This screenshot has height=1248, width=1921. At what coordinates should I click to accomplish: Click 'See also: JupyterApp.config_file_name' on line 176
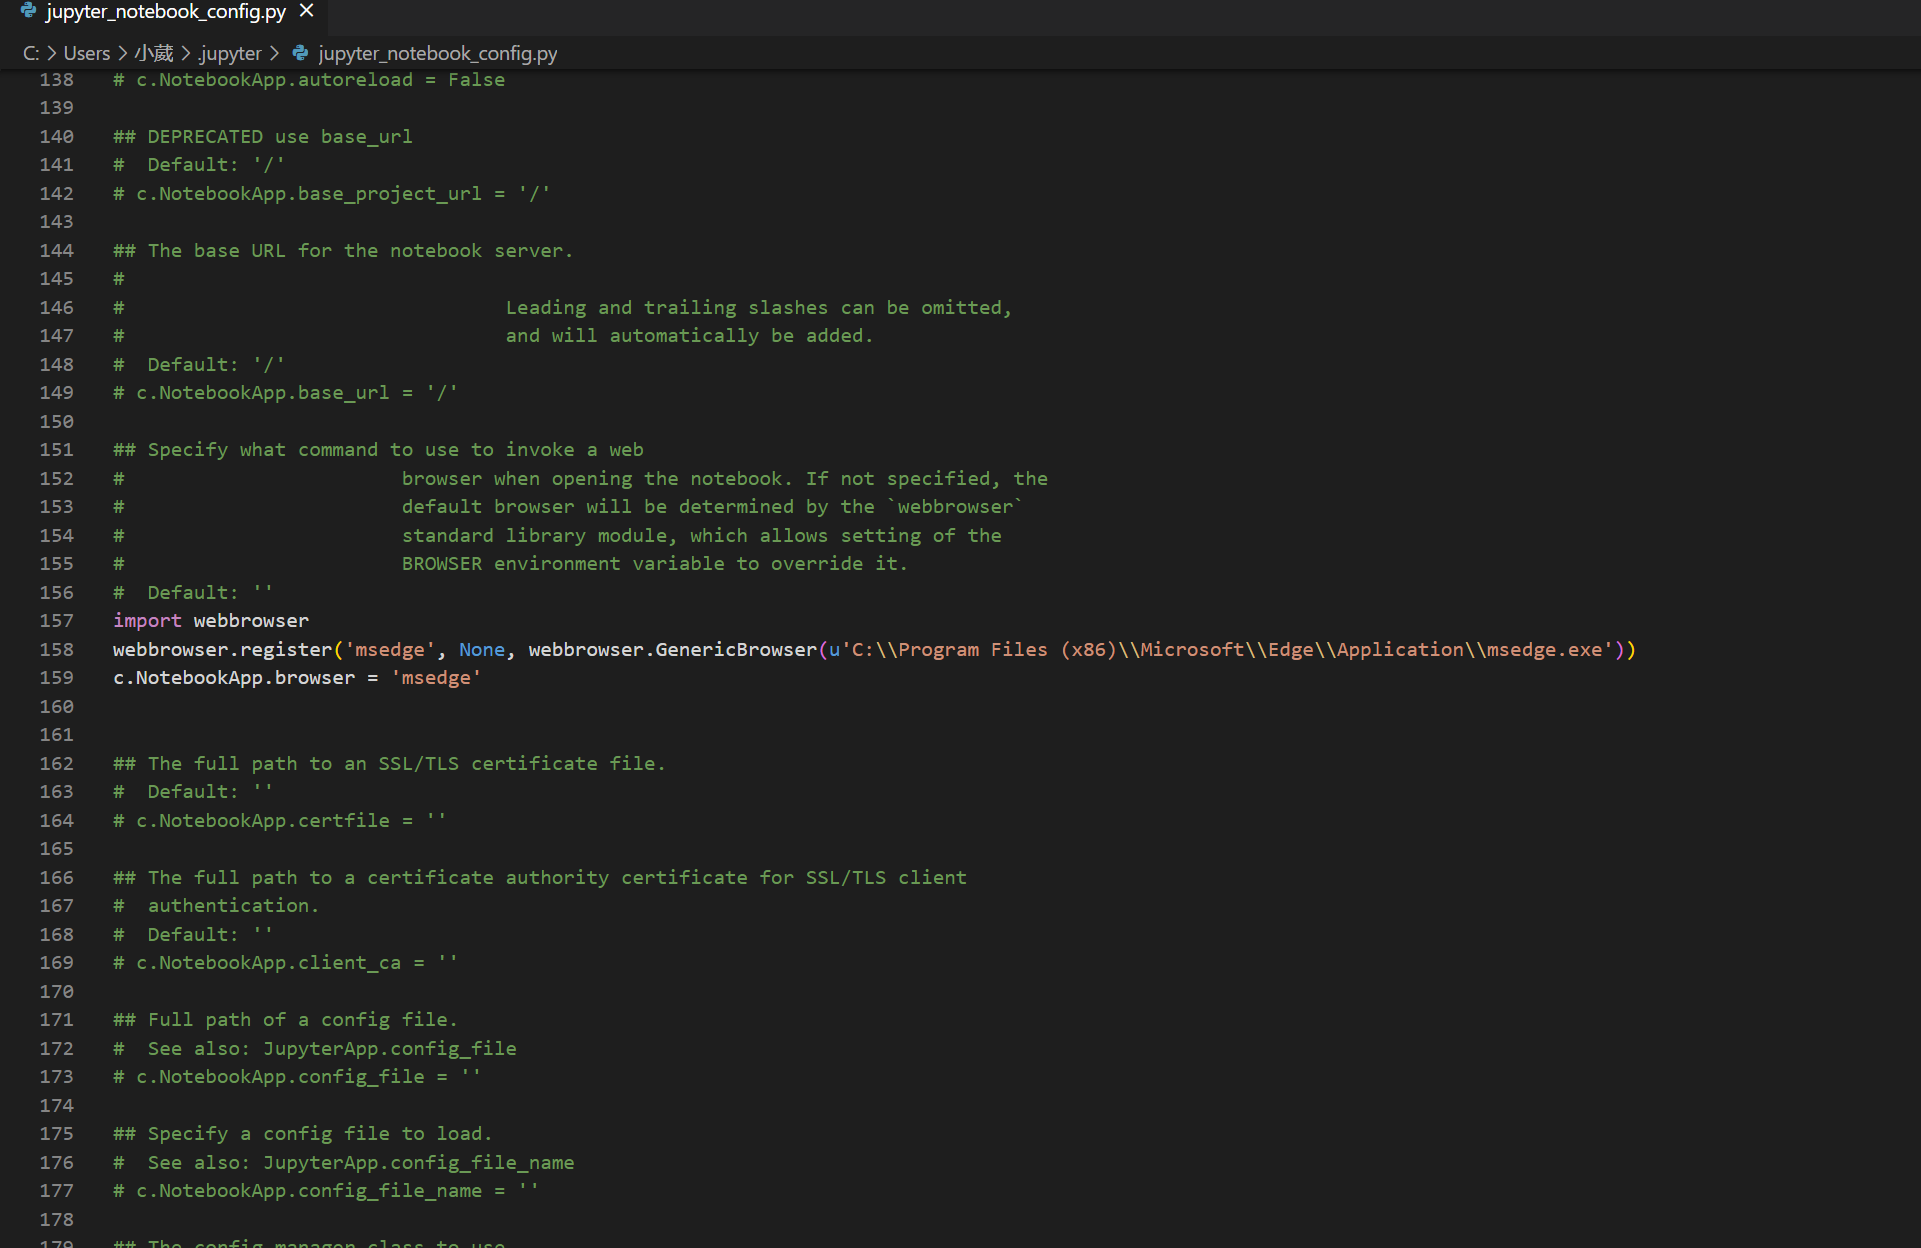[x=361, y=1163]
